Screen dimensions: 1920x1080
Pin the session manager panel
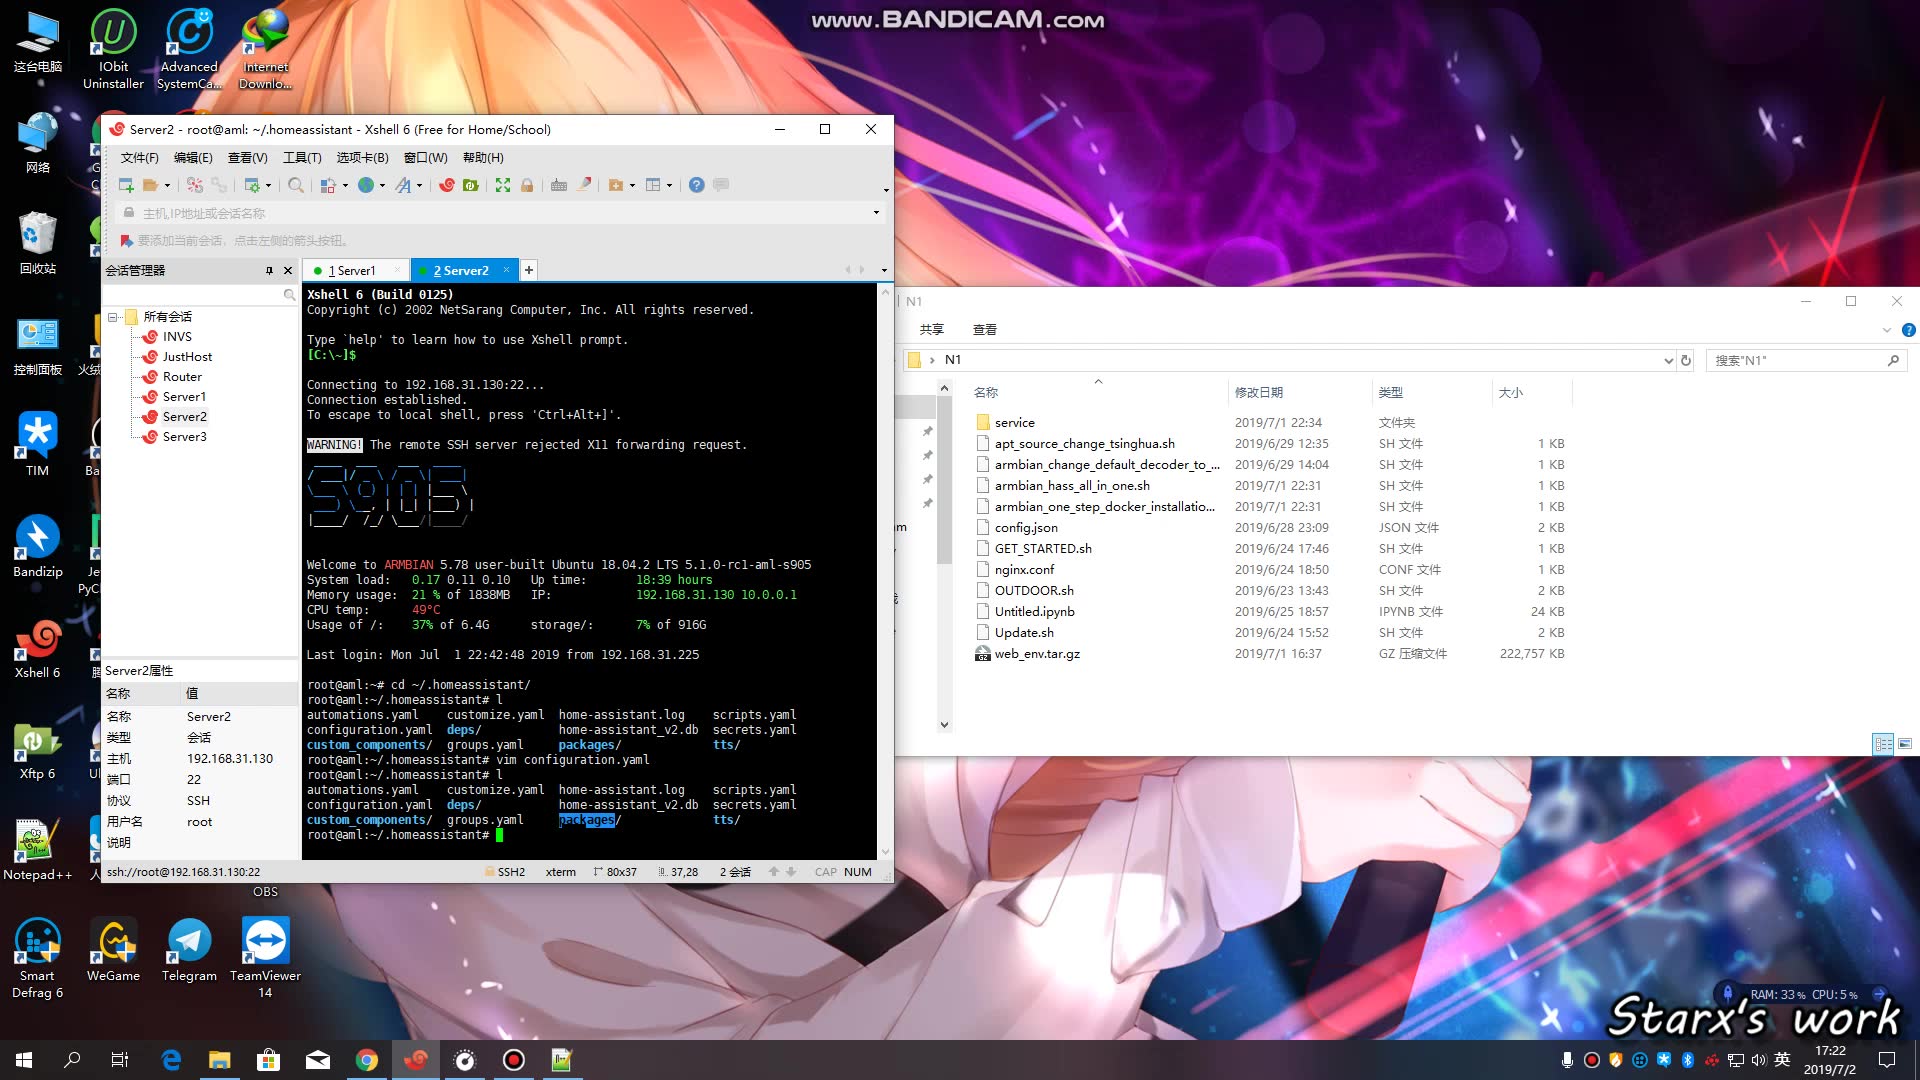point(268,270)
